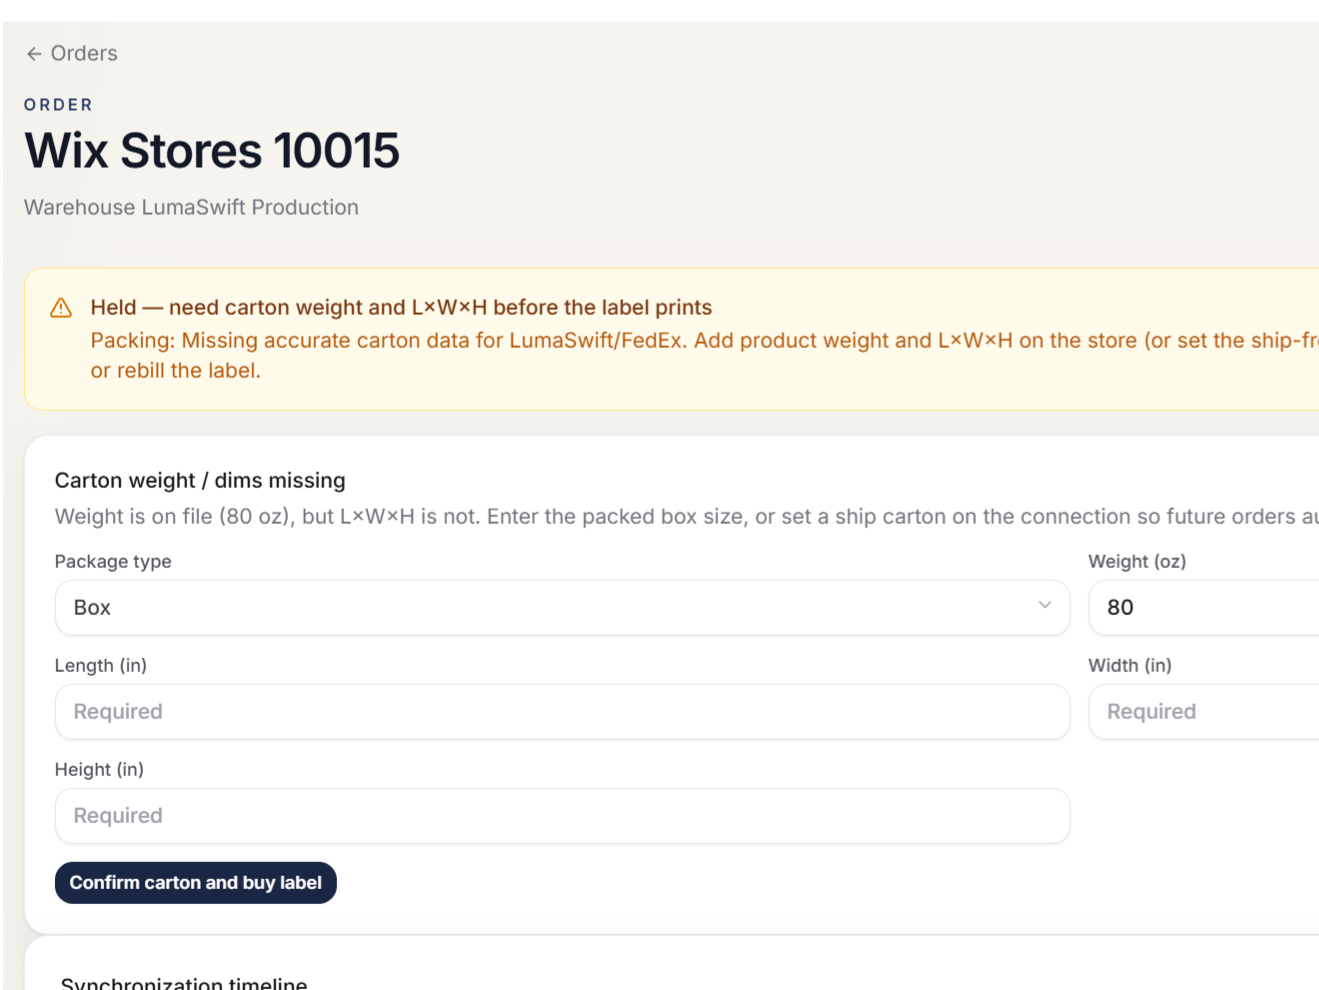Click the Package type field label
Screen dimensions: 1319x990
[x=113, y=561]
